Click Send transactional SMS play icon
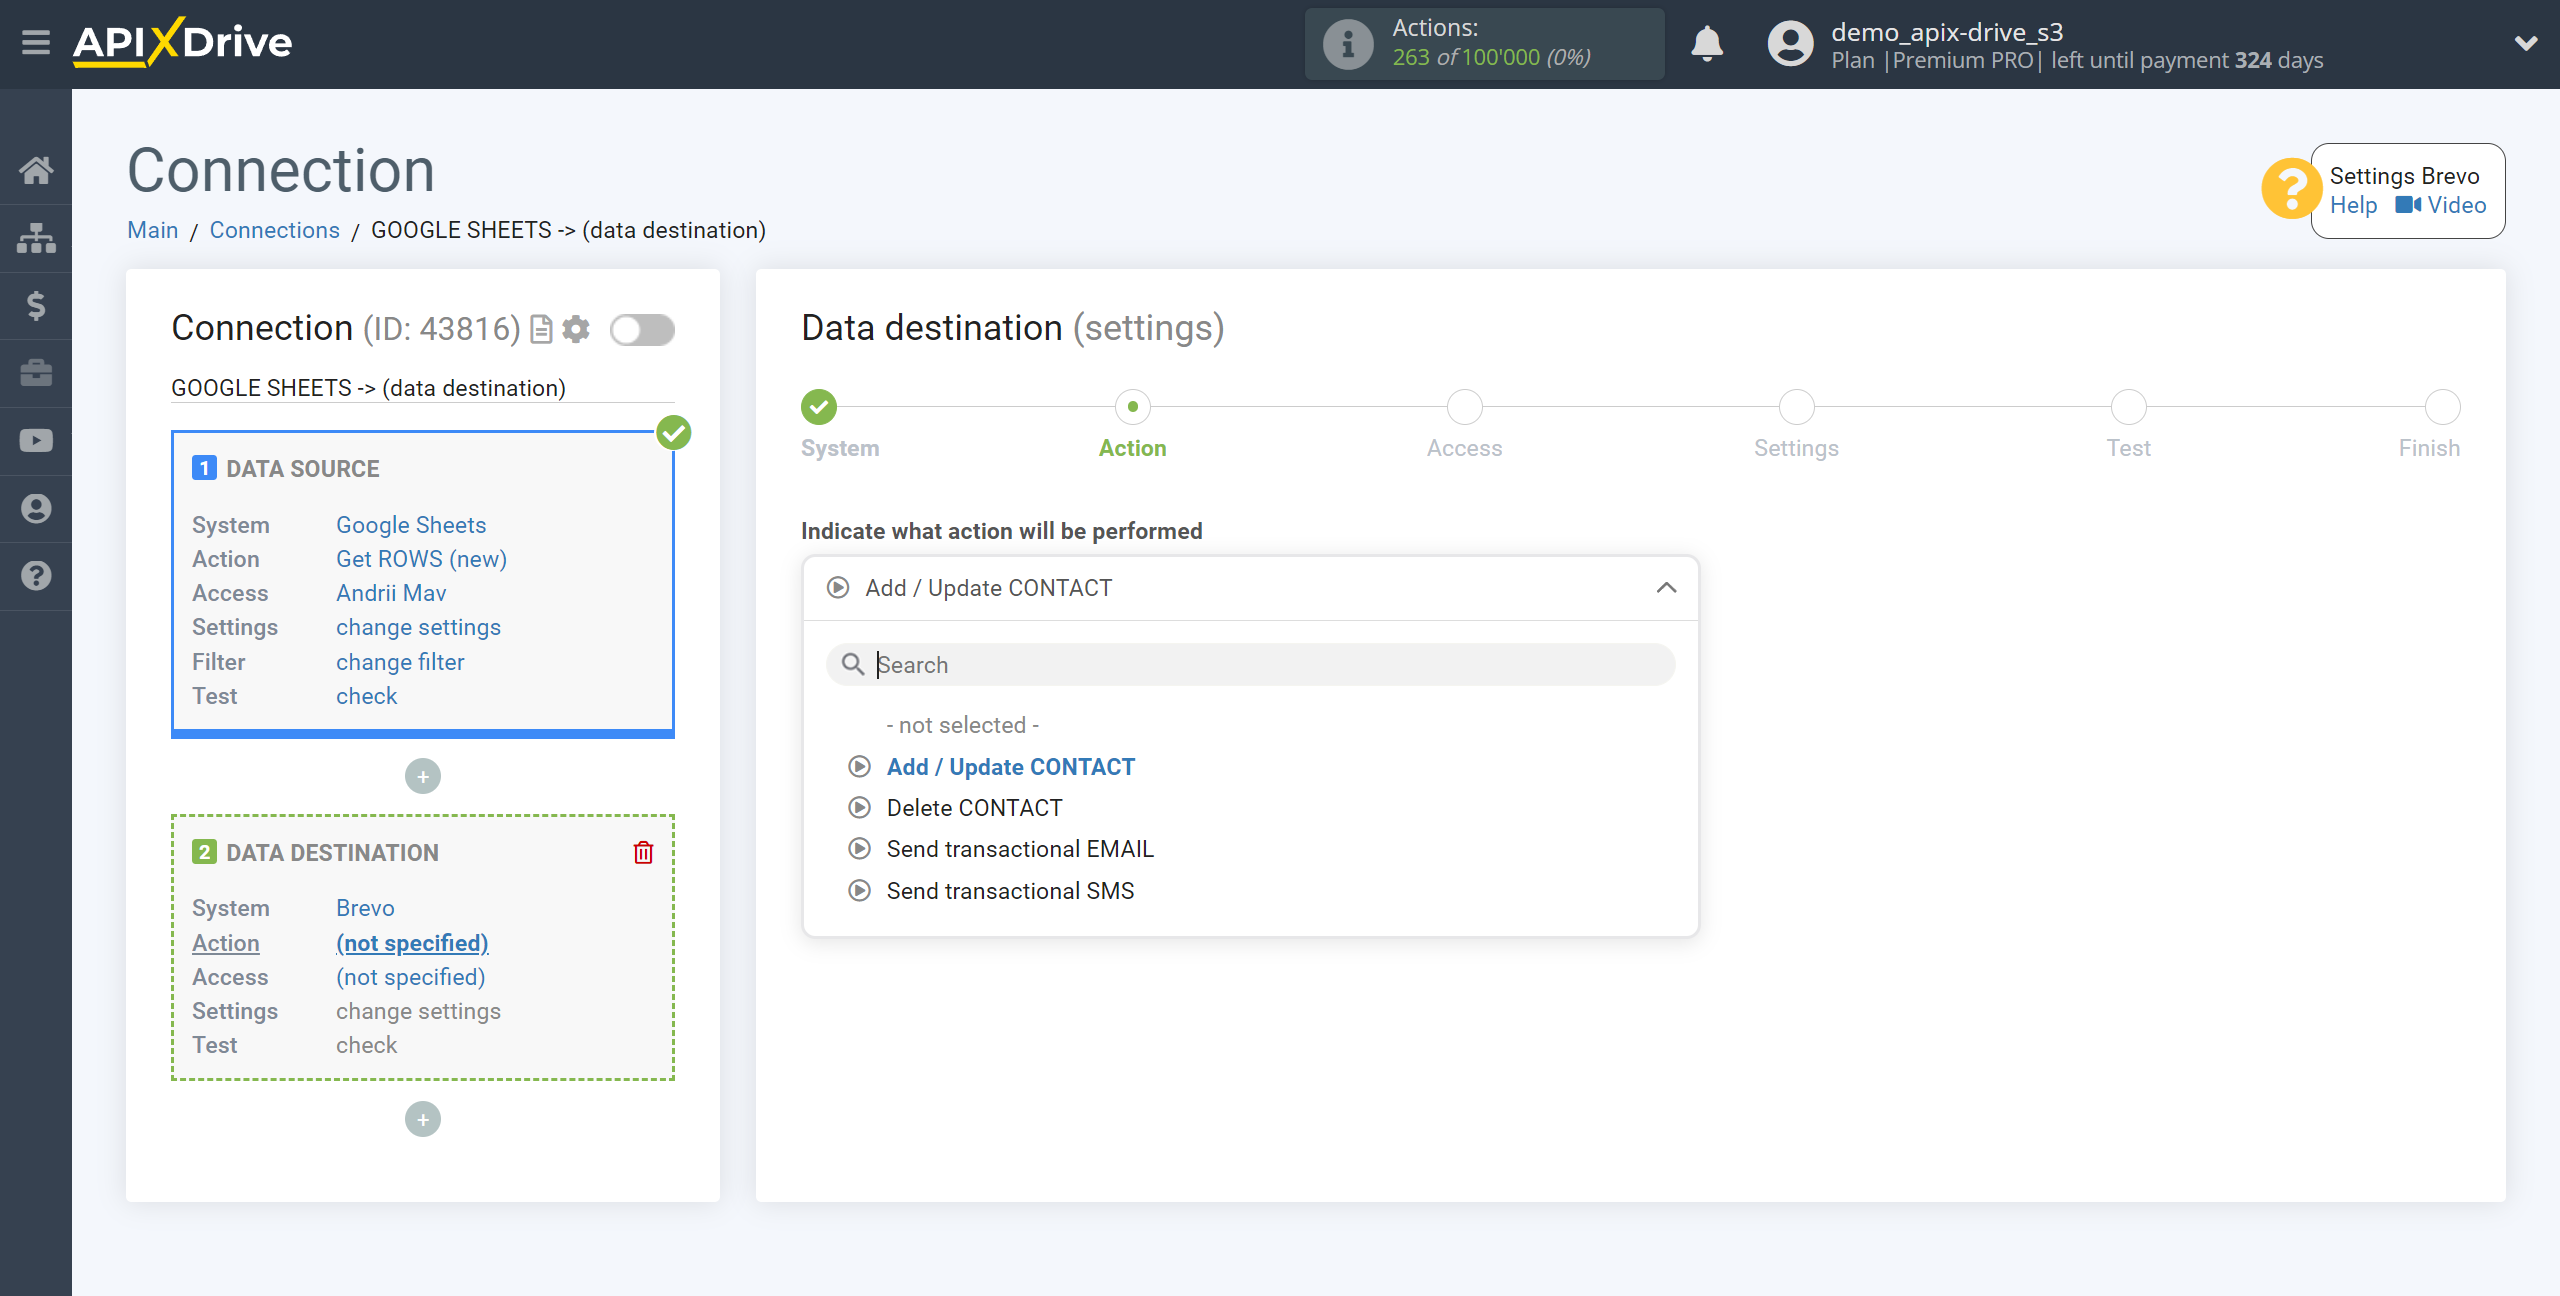The width and height of the screenshot is (2560, 1296). pos(859,891)
